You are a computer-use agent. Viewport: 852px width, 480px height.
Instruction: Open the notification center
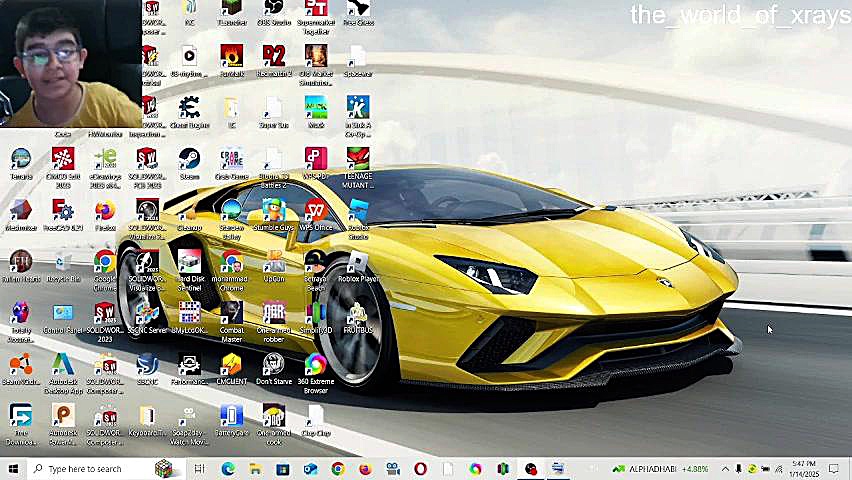pos(834,469)
